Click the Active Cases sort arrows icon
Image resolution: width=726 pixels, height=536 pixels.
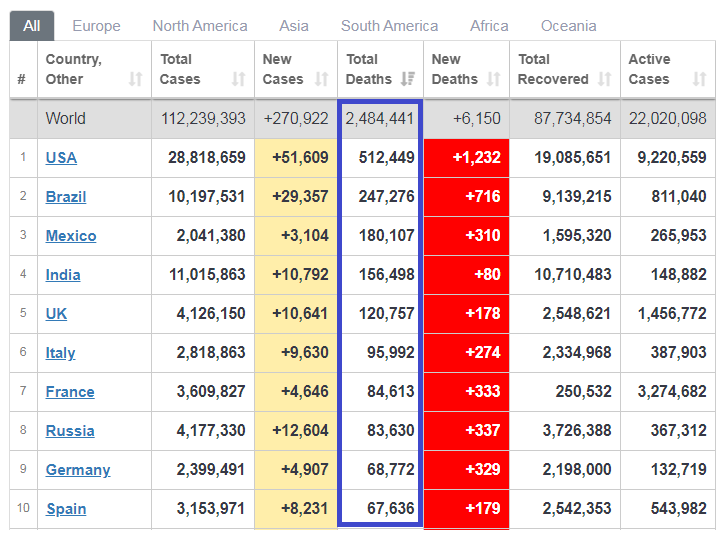699,79
